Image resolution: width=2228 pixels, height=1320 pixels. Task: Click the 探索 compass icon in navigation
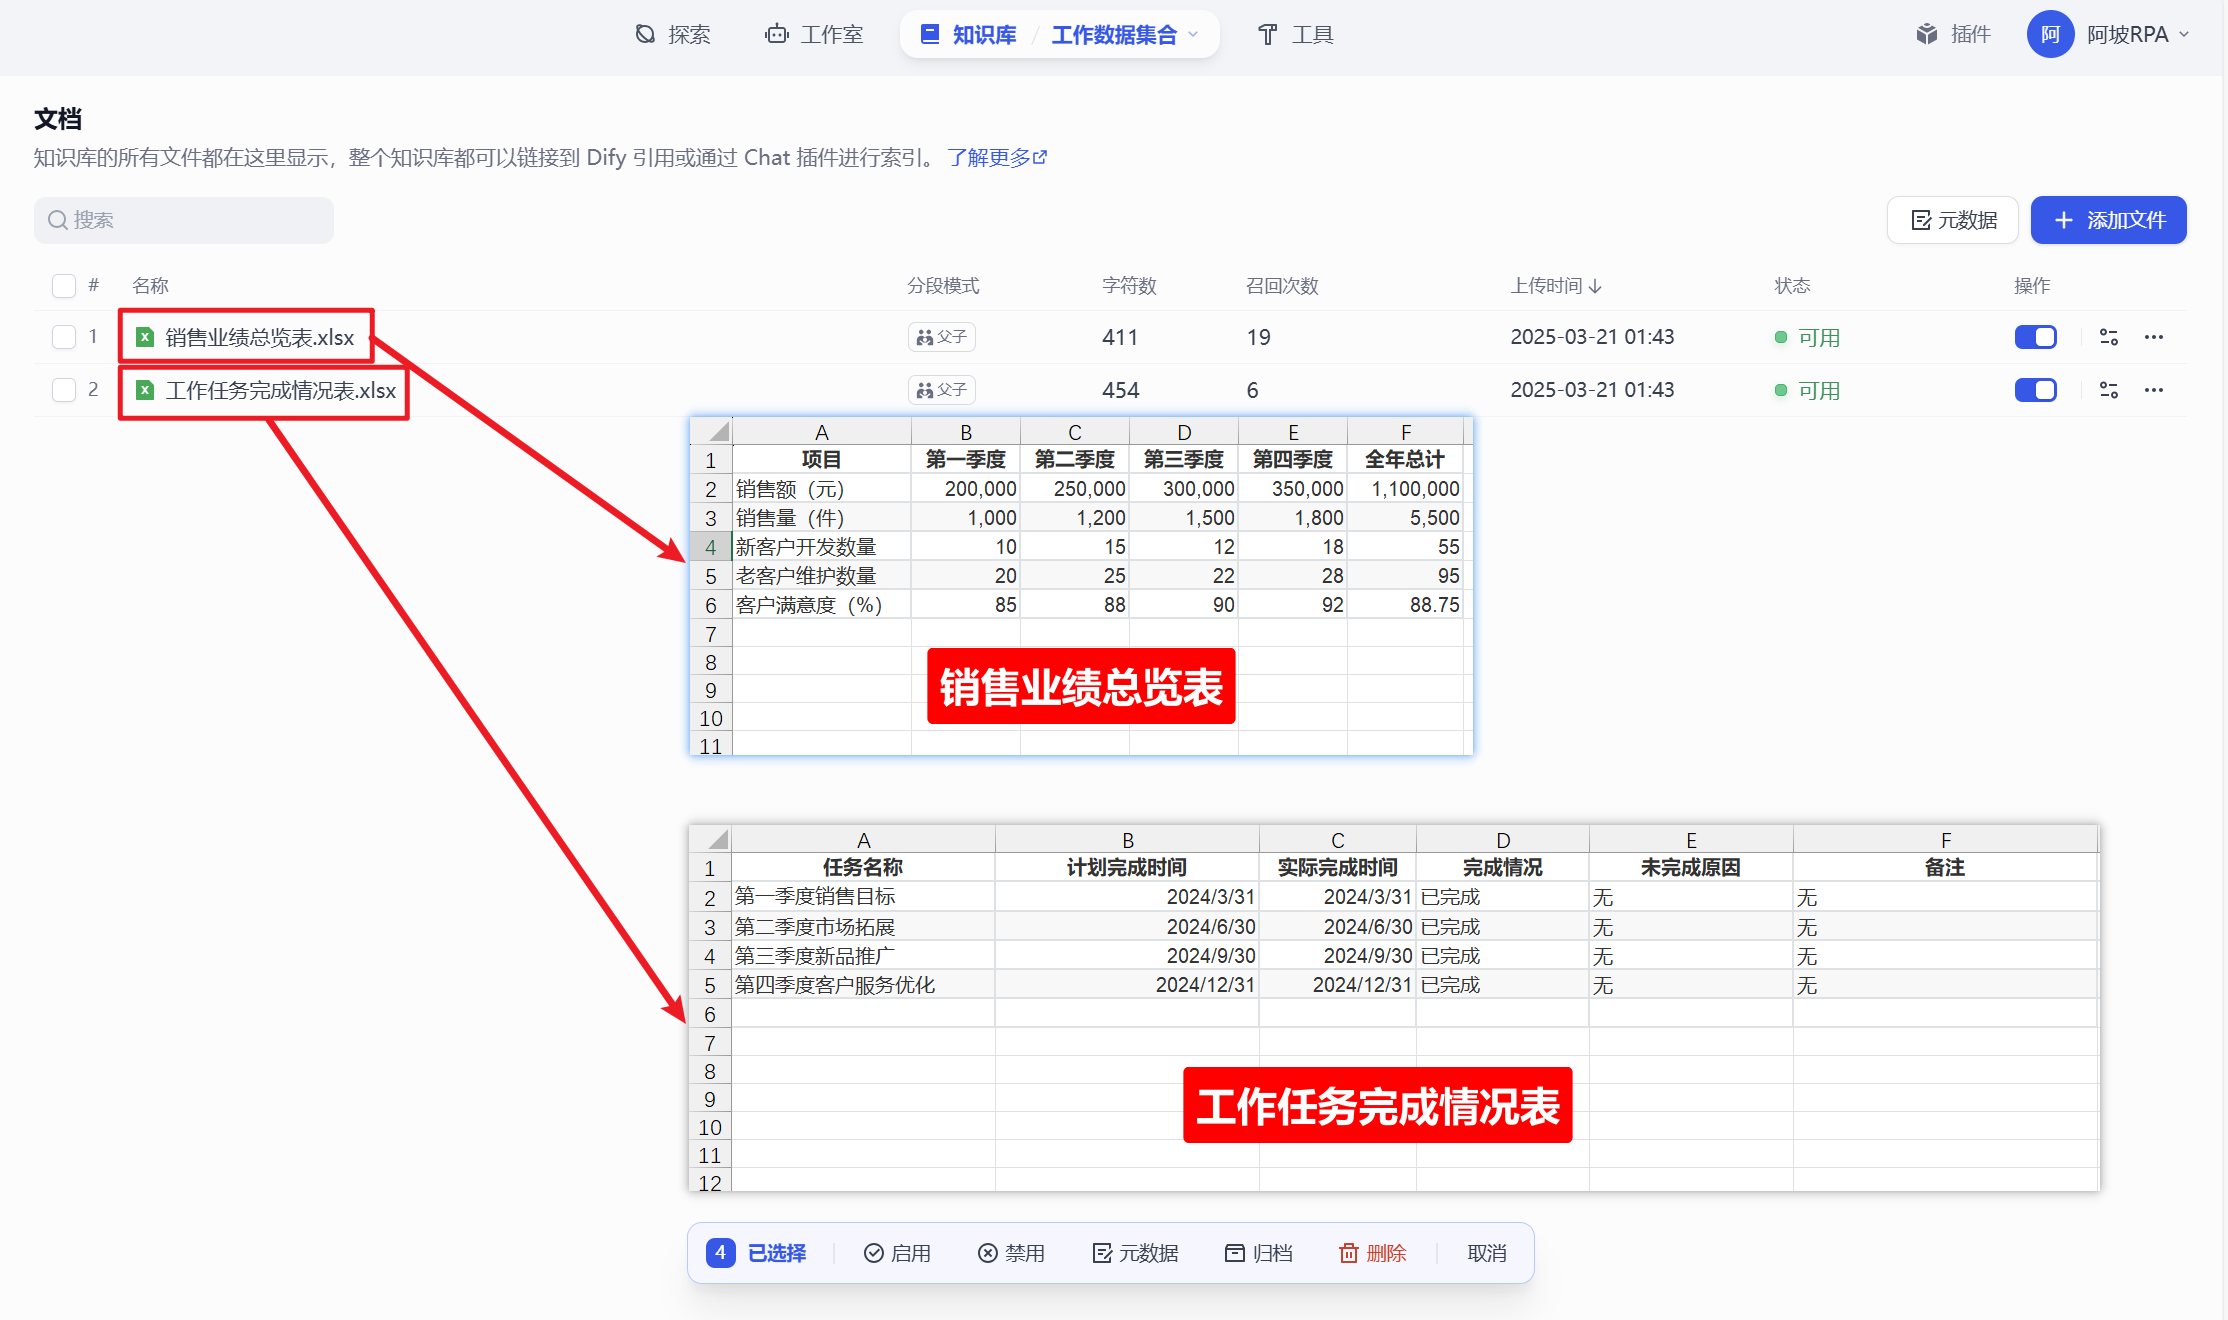point(646,35)
